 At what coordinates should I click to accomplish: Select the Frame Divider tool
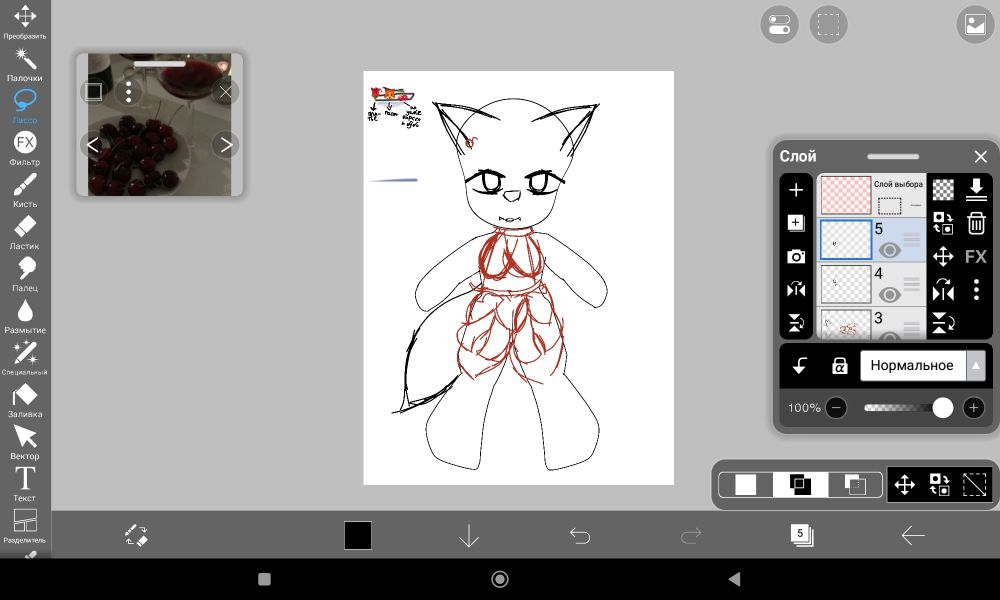pyautogui.click(x=25, y=526)
